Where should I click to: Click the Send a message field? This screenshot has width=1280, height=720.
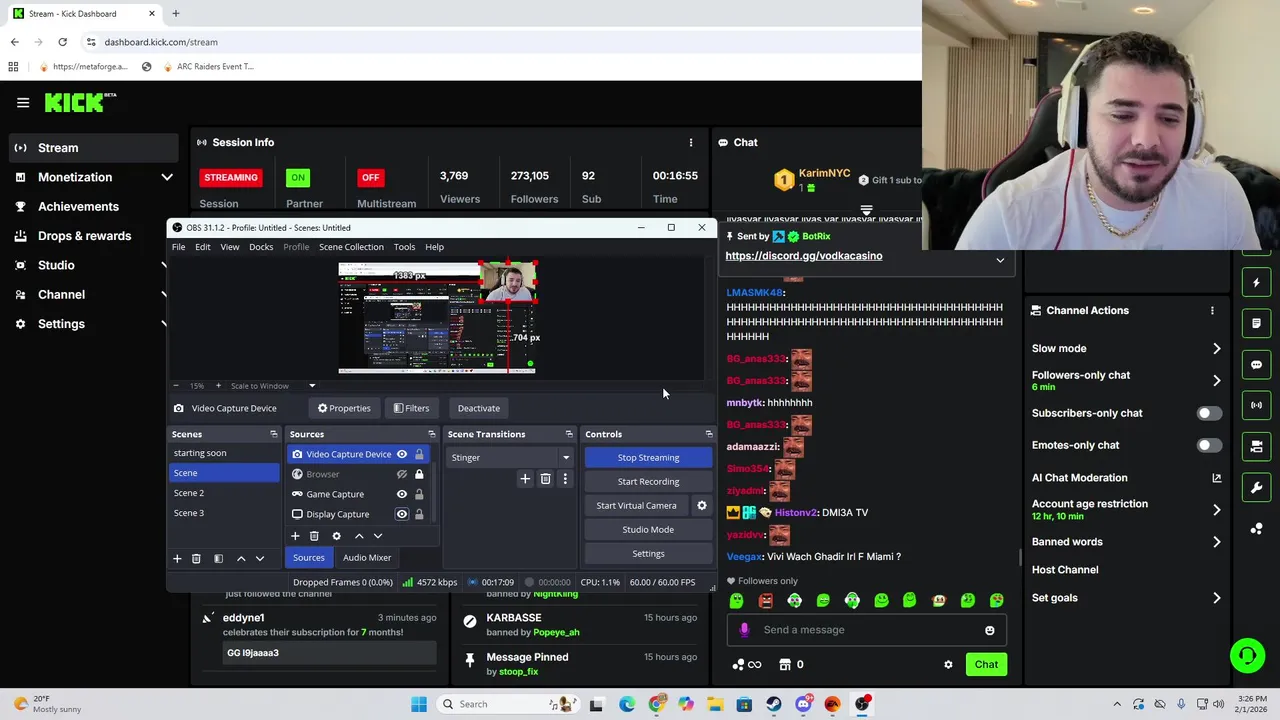[866, 630]
